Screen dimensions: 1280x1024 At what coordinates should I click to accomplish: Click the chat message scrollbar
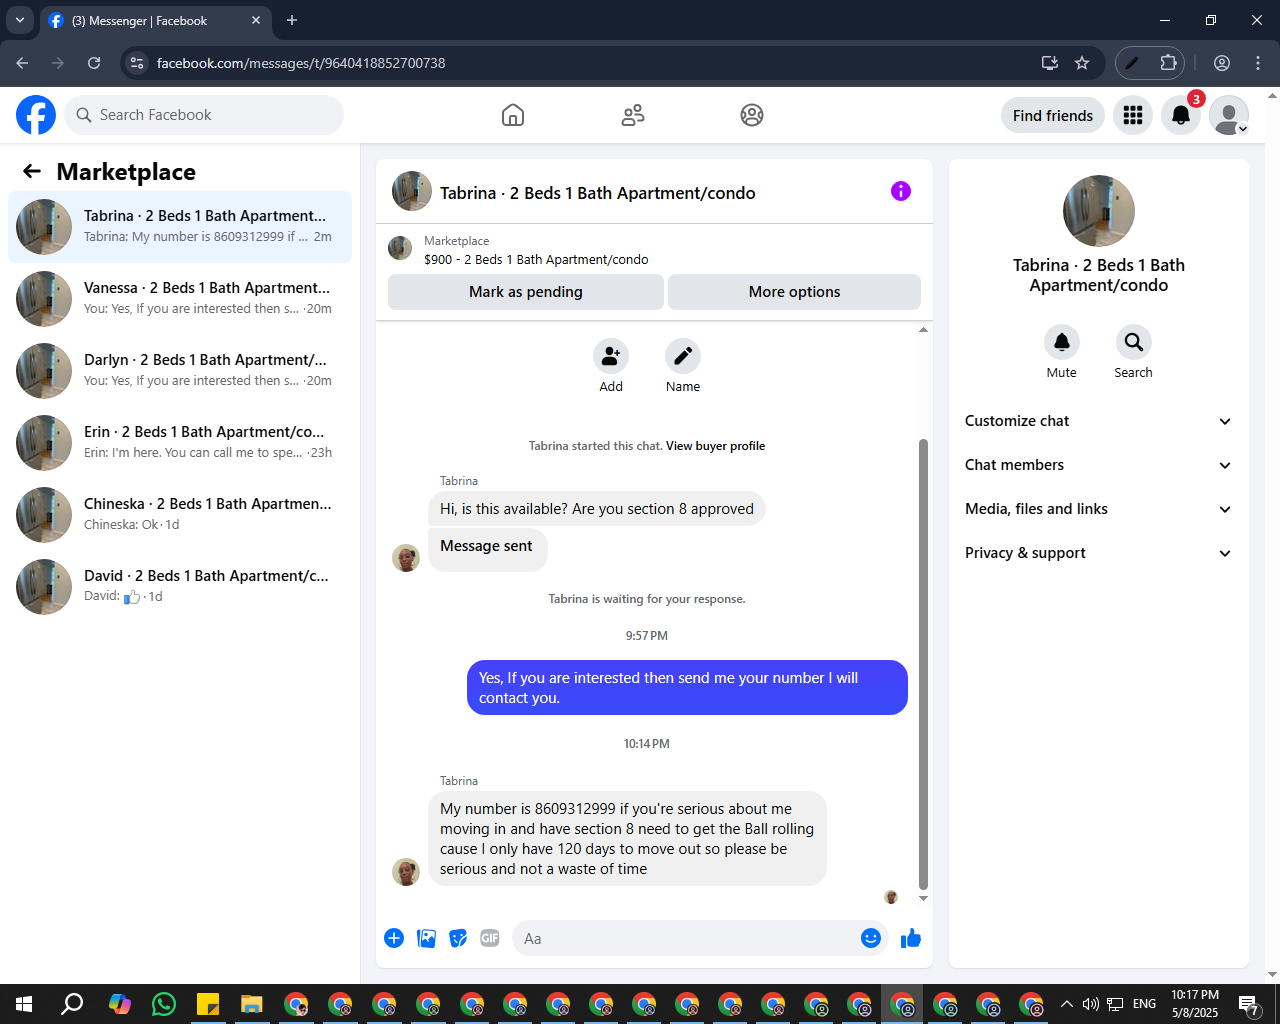(x=923, y=664)
